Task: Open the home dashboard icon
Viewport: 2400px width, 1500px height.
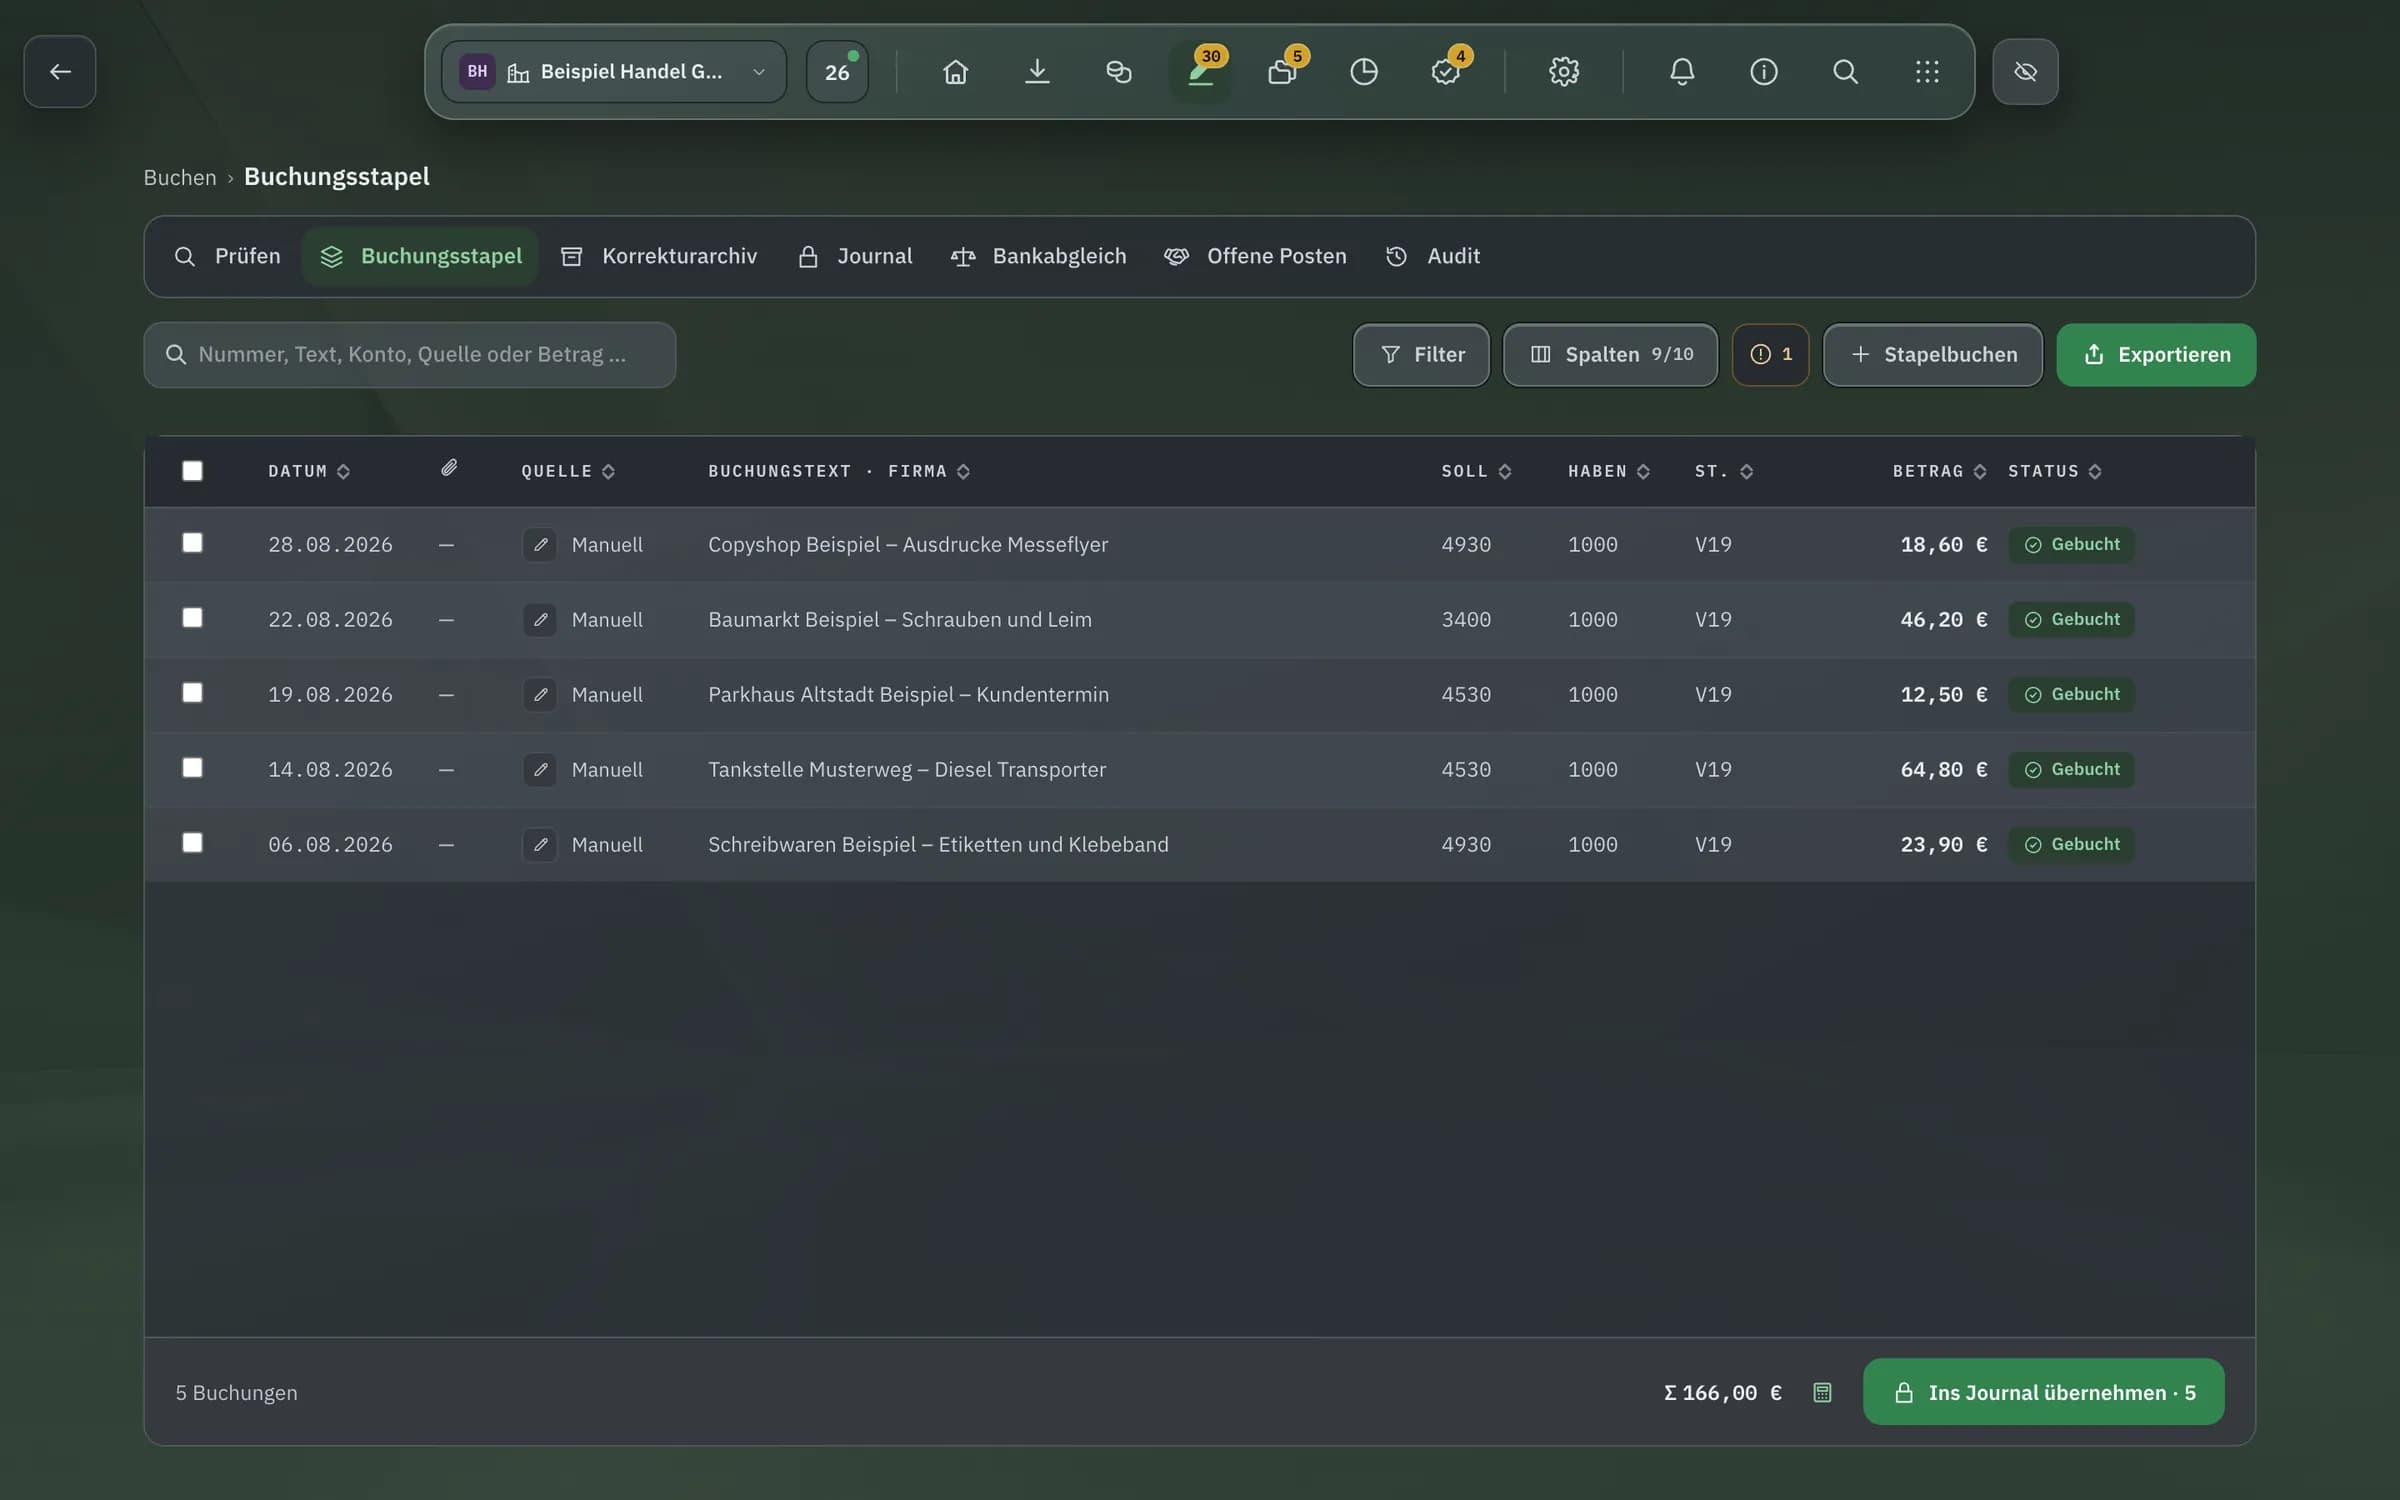Action: point(955,72)
